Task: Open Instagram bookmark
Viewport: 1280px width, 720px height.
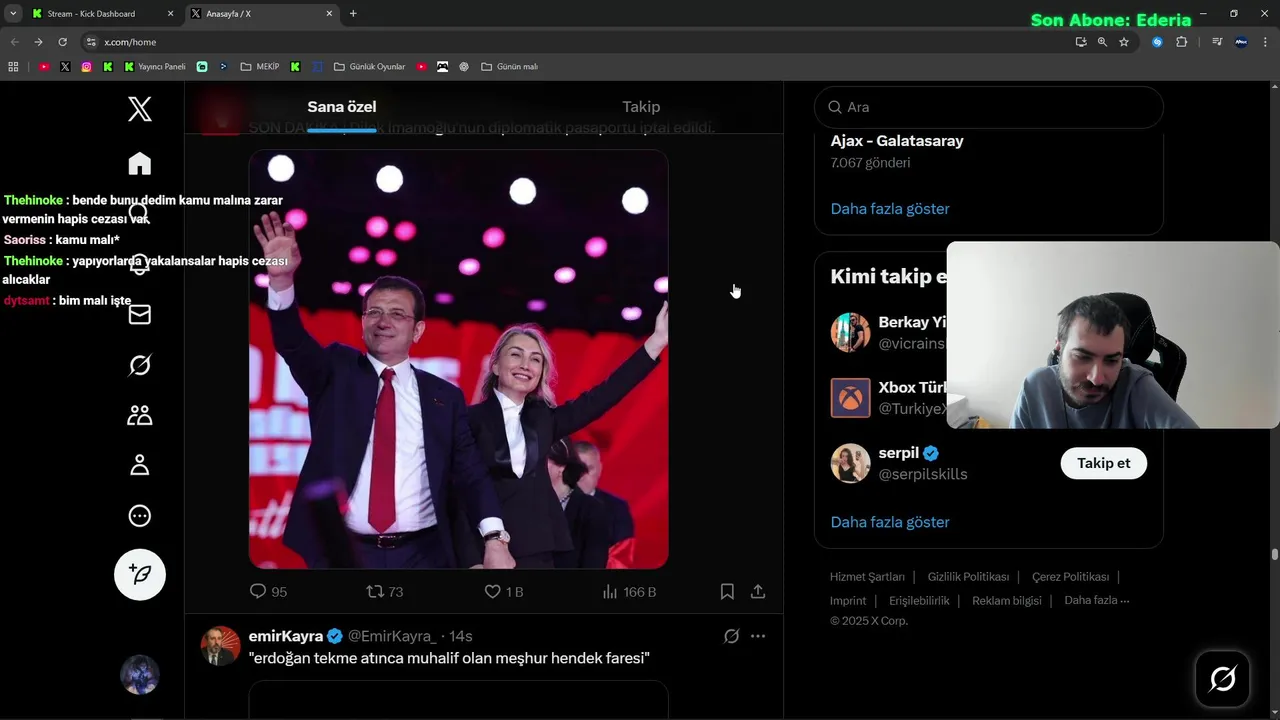Action: (x=86, y=67)
